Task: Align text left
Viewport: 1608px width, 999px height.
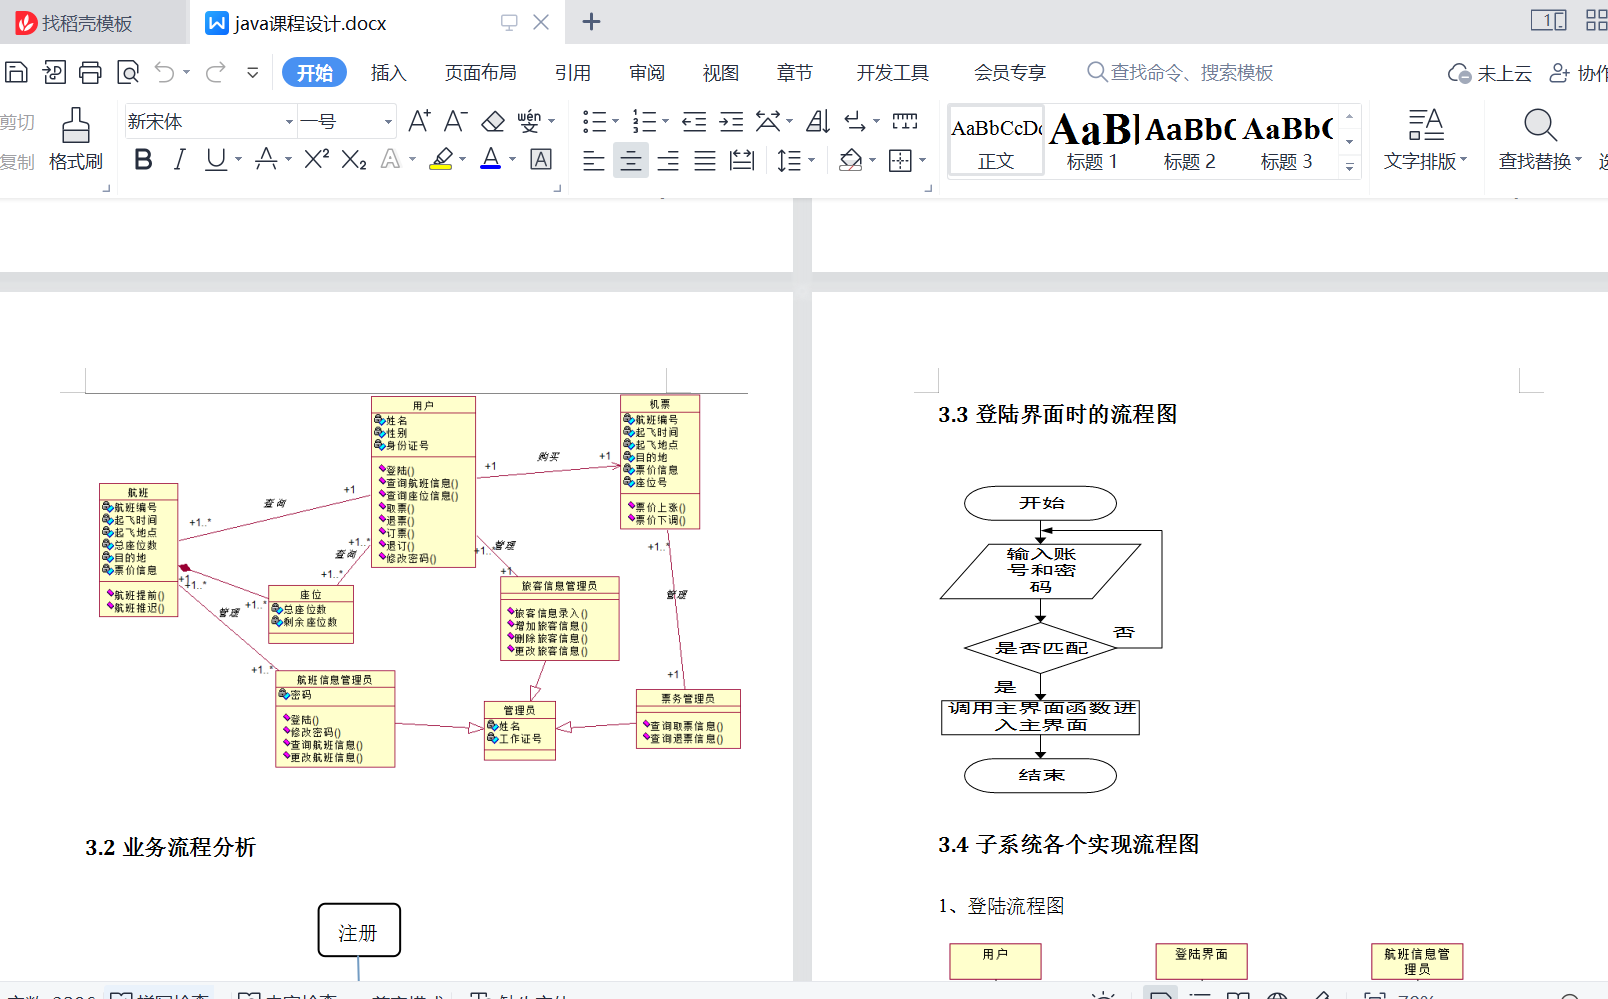Action: pos(594,160)
